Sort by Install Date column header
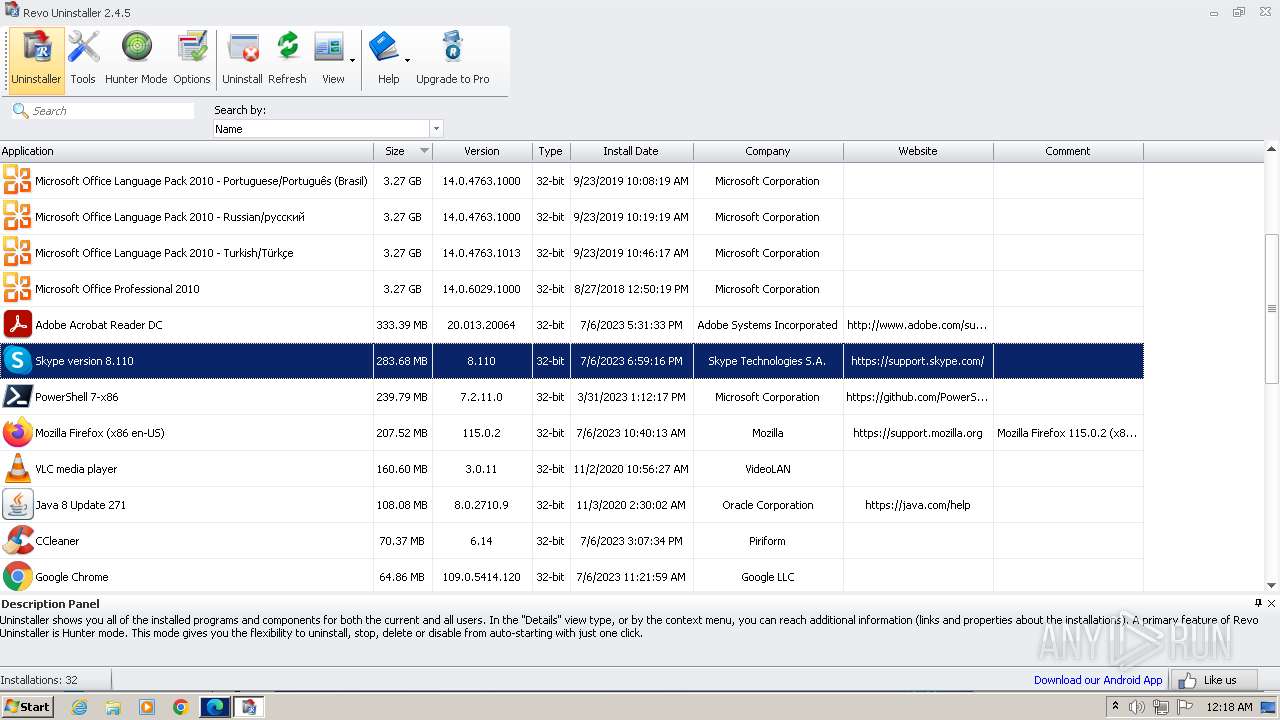 pyautogui.click(x=631, y=151)
